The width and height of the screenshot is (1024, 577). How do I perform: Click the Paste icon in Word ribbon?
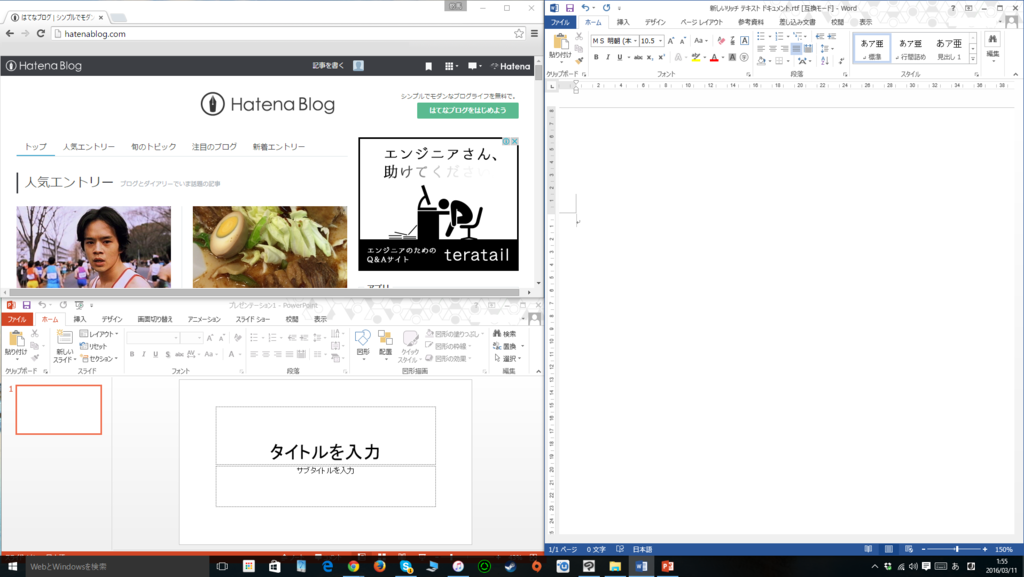[x=560, y=42]
